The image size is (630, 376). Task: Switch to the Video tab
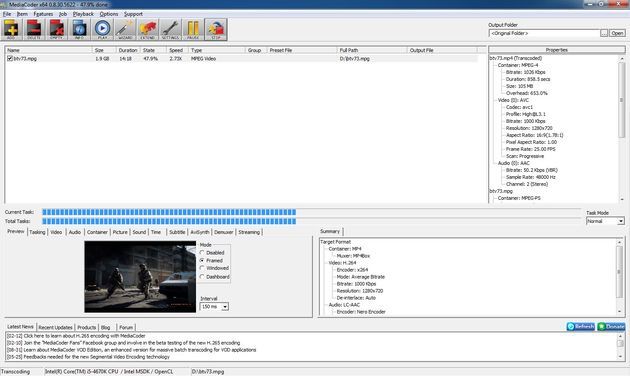tap(56, 232)
